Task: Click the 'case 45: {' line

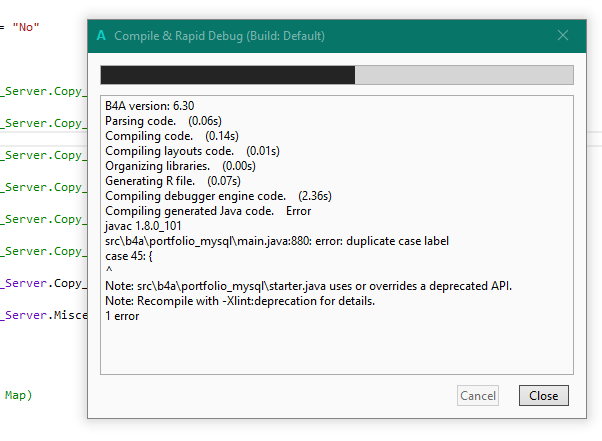Action: click(x=129, y=256)
